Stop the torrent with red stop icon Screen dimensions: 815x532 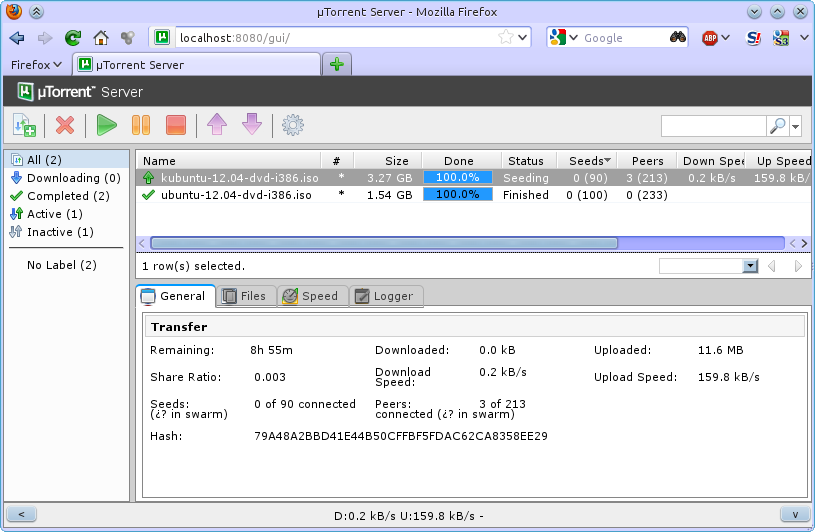pos(176,125)
